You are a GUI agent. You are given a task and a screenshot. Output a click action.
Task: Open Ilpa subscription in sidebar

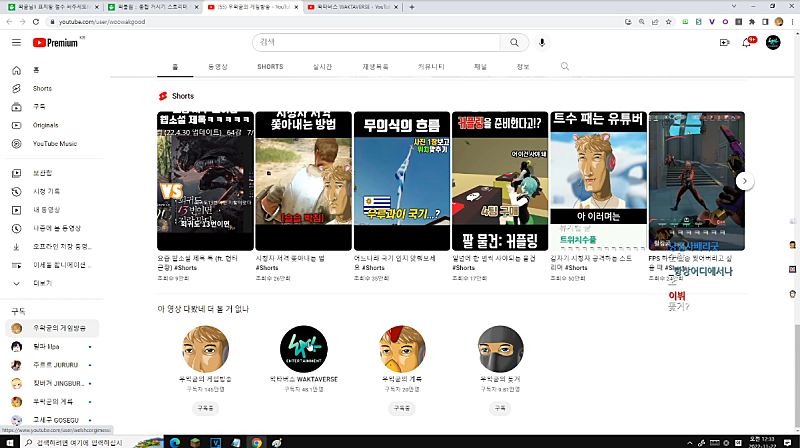tap(54, 346)
